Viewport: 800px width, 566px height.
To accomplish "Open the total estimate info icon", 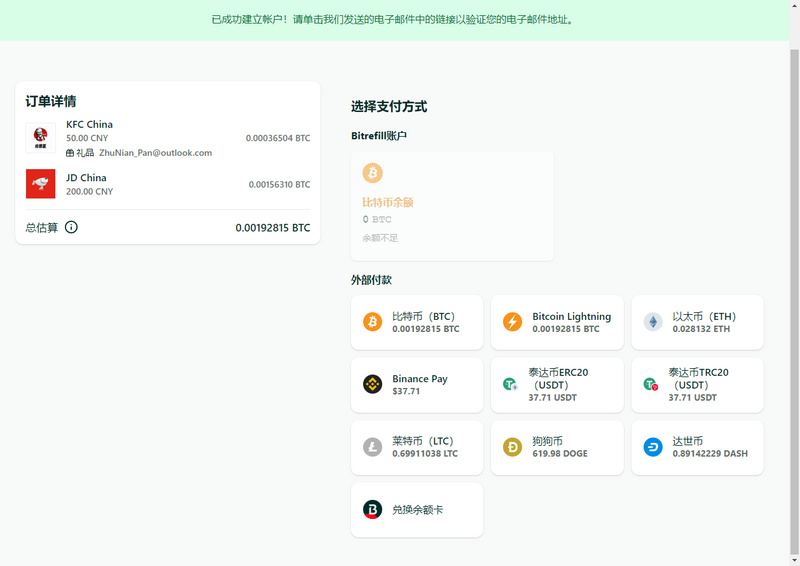I will point(71,227).
